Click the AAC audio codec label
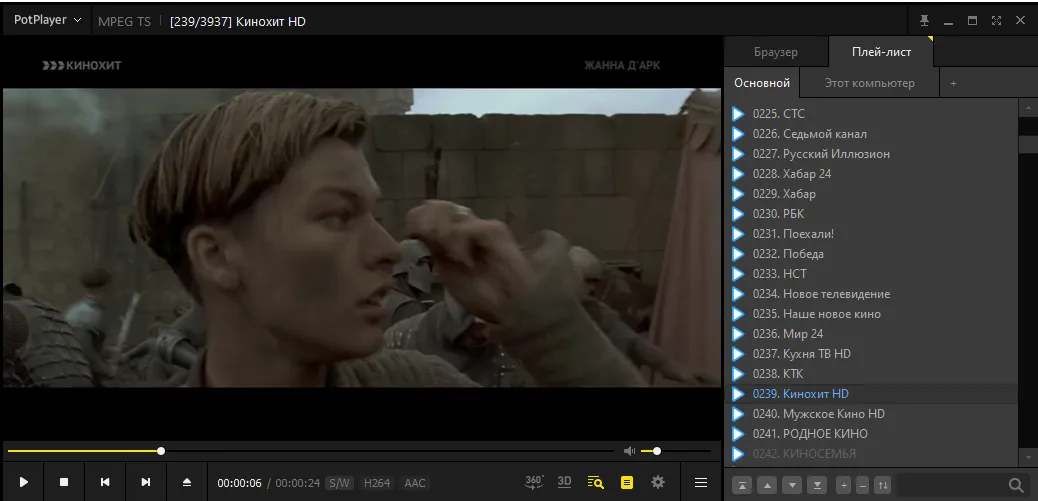The width and height of the screenshot is (1038, 501). coord(415,483)
